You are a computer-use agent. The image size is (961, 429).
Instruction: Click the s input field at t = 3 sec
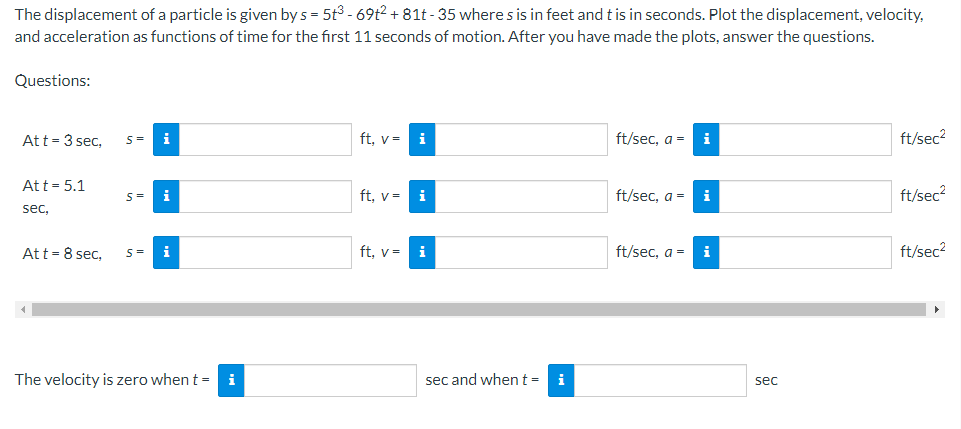tap(265, 140)
